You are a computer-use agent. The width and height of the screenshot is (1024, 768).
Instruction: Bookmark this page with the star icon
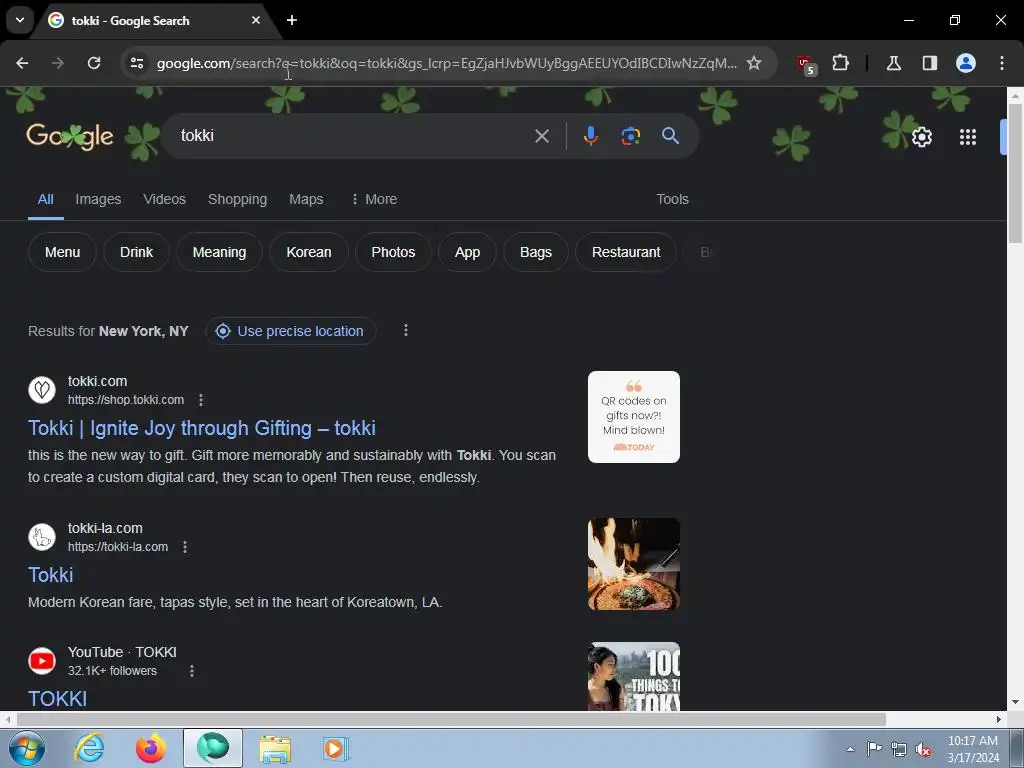tap(754, 63)
